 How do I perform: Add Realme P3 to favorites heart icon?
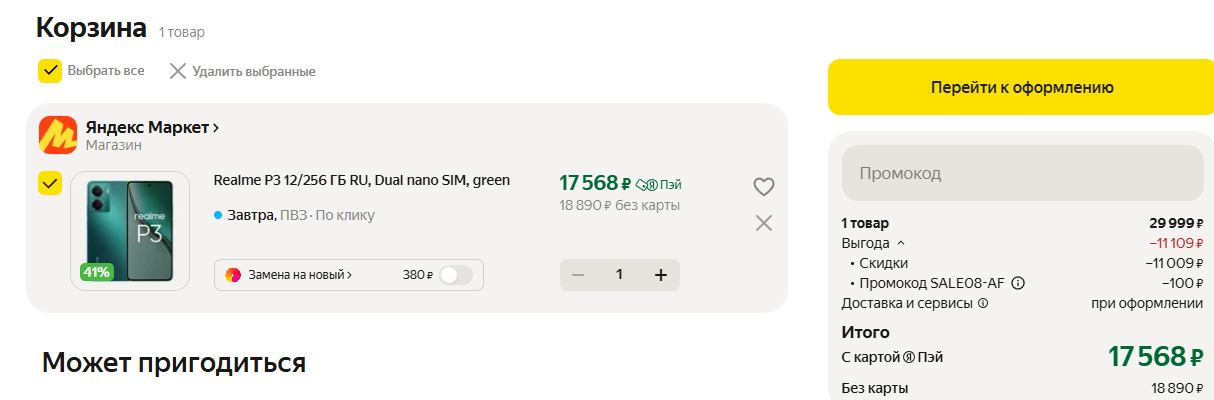pyautogui.click(x=764, y=186)
